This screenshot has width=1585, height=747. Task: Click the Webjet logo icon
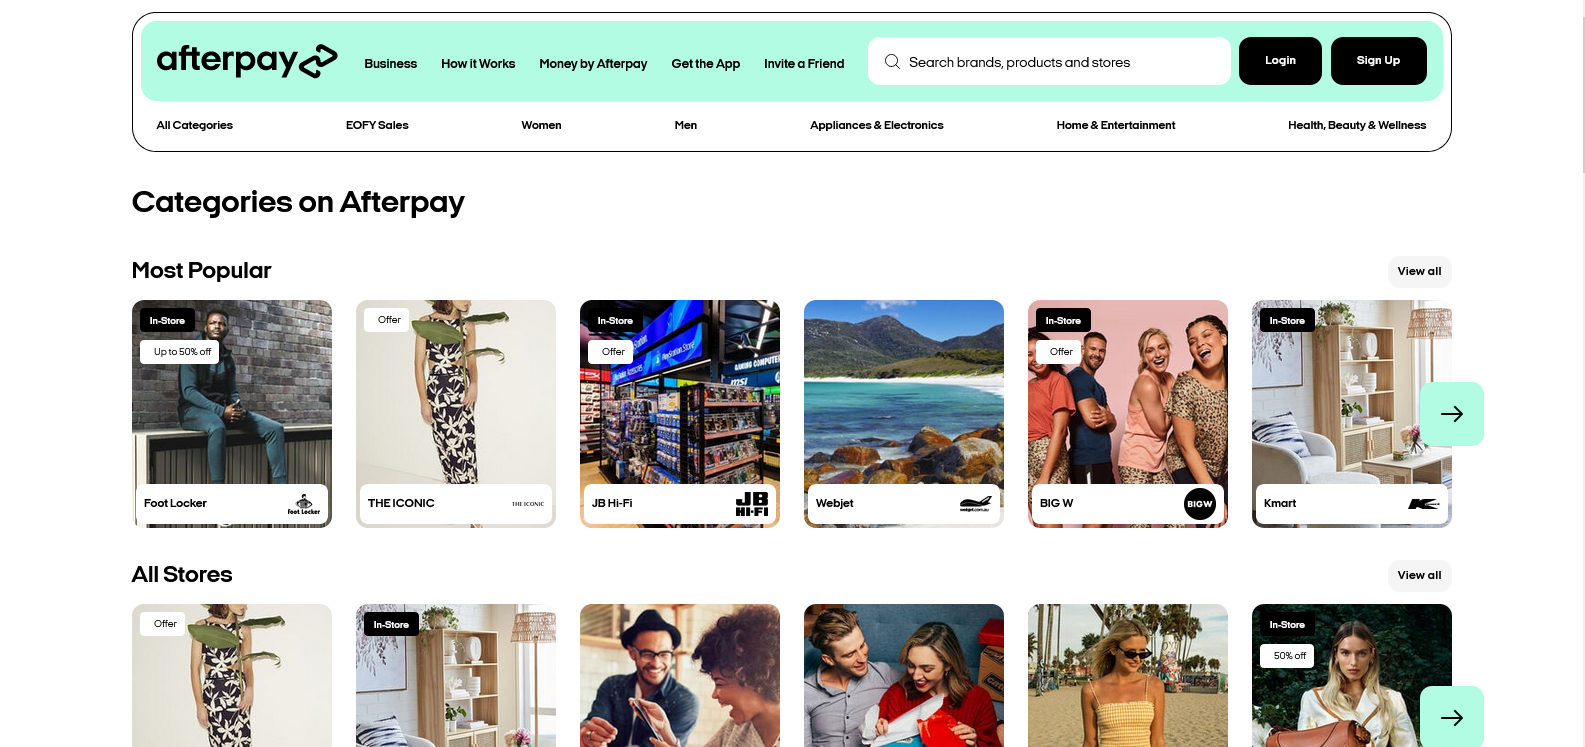(x=976, y=503)
